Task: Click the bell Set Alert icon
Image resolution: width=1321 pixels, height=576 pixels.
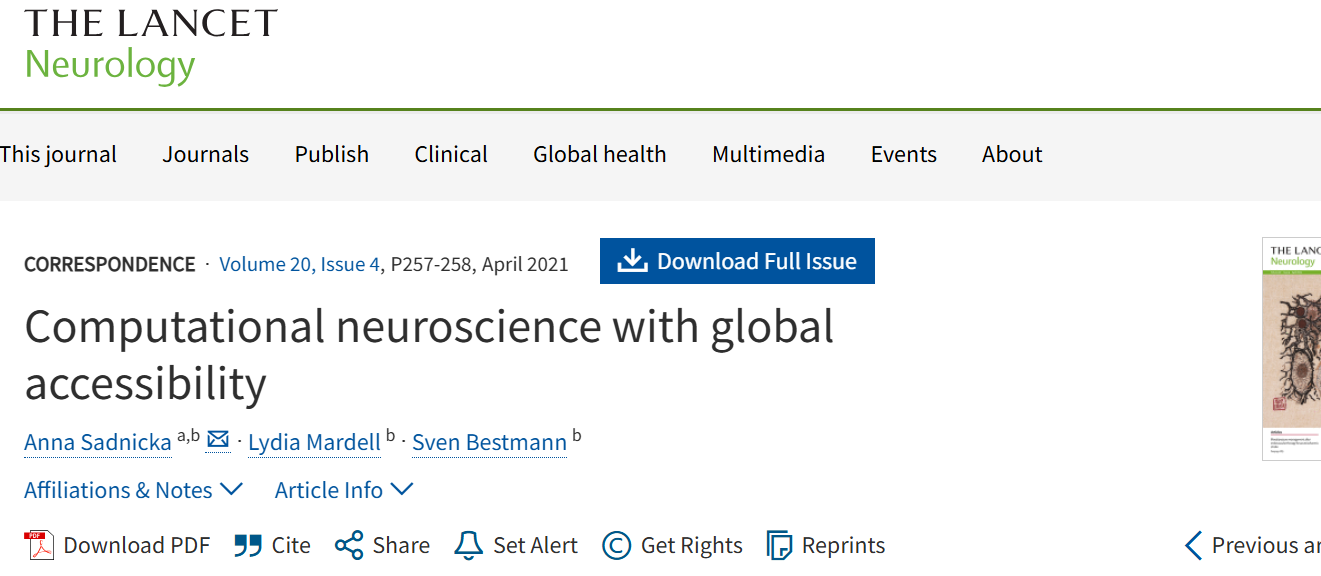Action: pyautogui.click(x=468, y=546)
